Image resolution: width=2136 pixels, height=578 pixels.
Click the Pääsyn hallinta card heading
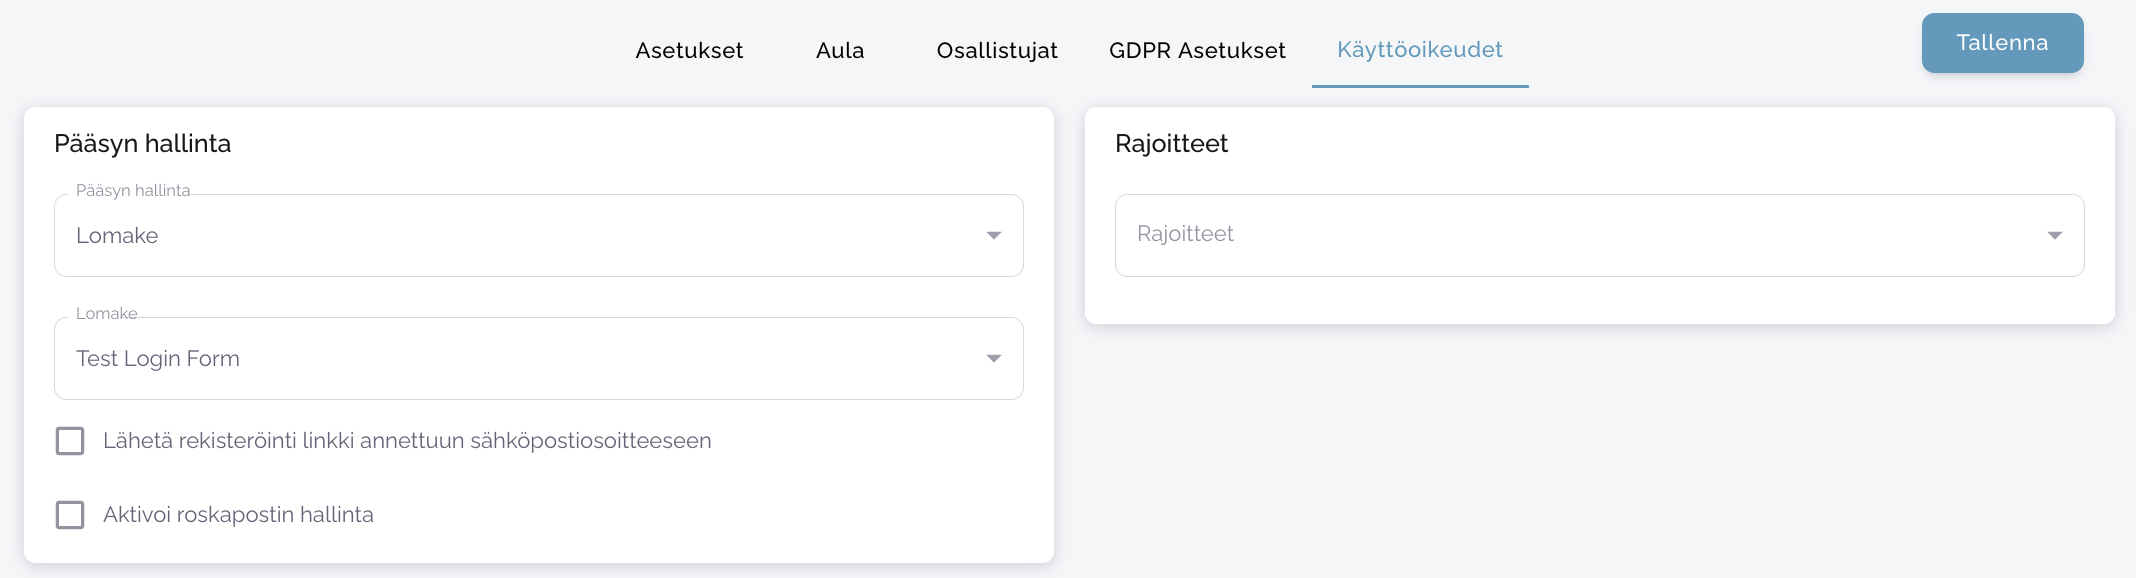pyautogui.click(x=142, y=144)
